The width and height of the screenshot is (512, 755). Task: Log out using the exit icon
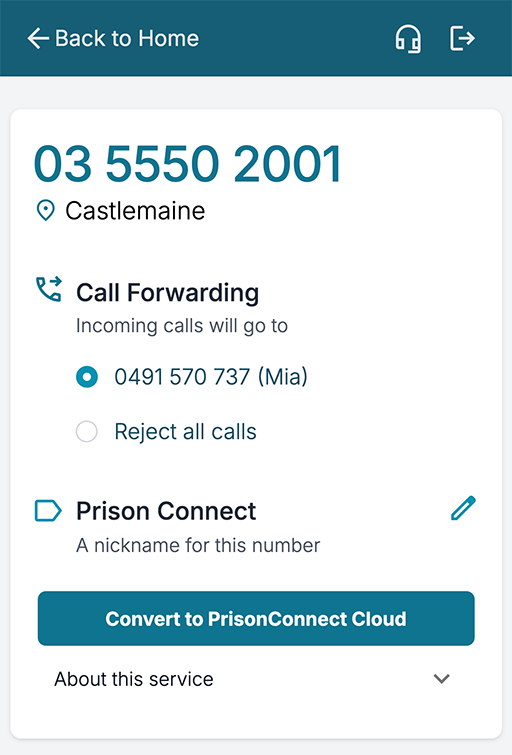click(462, 39)
